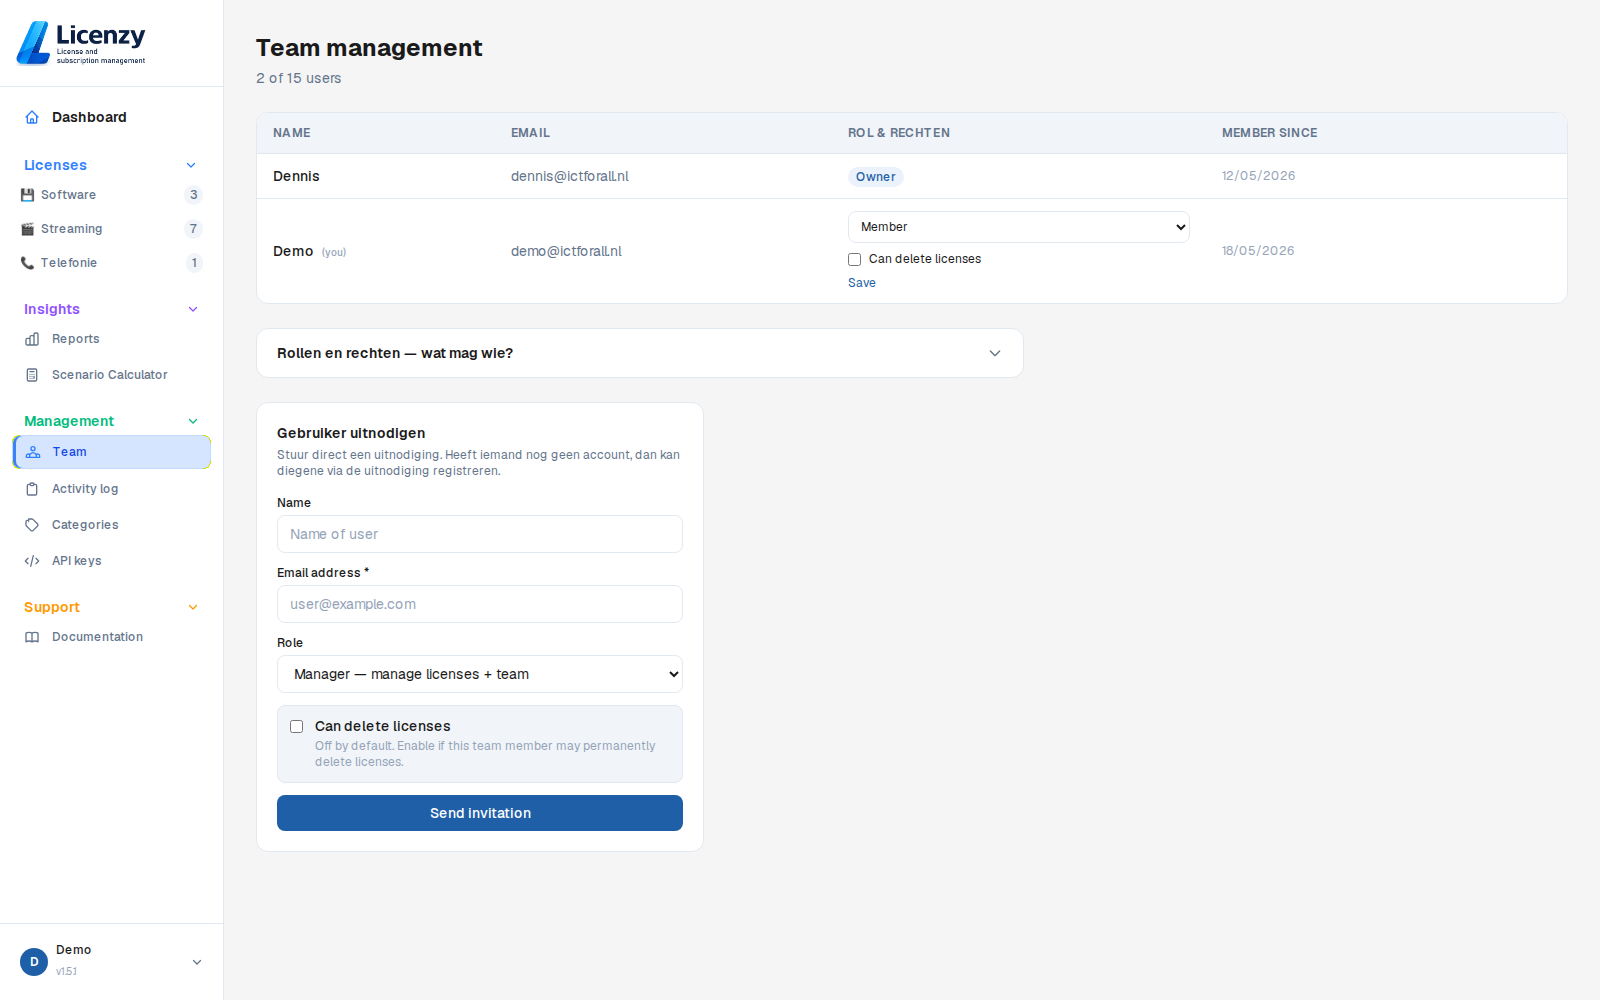Screen dimensions: 1600x1000
Task: Go to Telefonie licenses
Action: click(x=111, y=263)
